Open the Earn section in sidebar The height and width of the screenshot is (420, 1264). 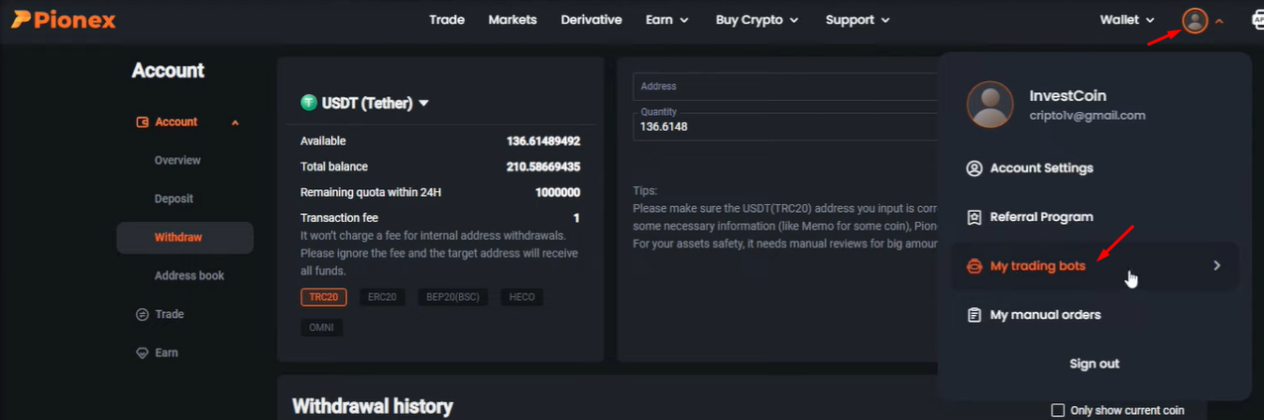click(x=166, y=353)
